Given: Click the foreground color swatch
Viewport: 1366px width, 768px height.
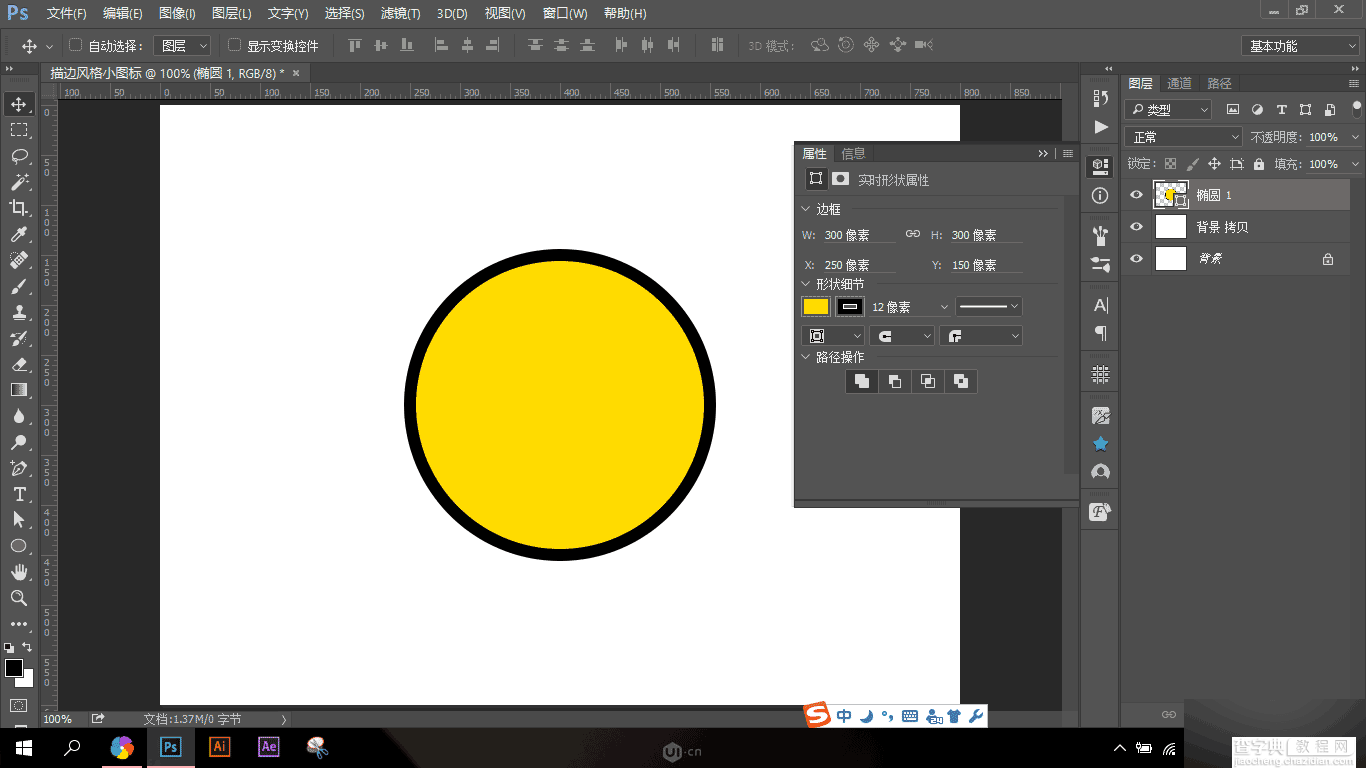Looking at the screenshot, I should point(14,668).
